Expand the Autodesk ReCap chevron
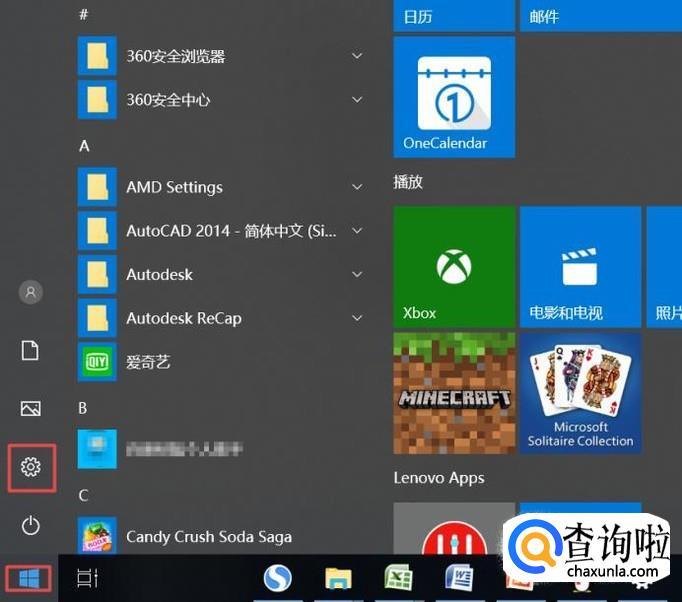 357,318
